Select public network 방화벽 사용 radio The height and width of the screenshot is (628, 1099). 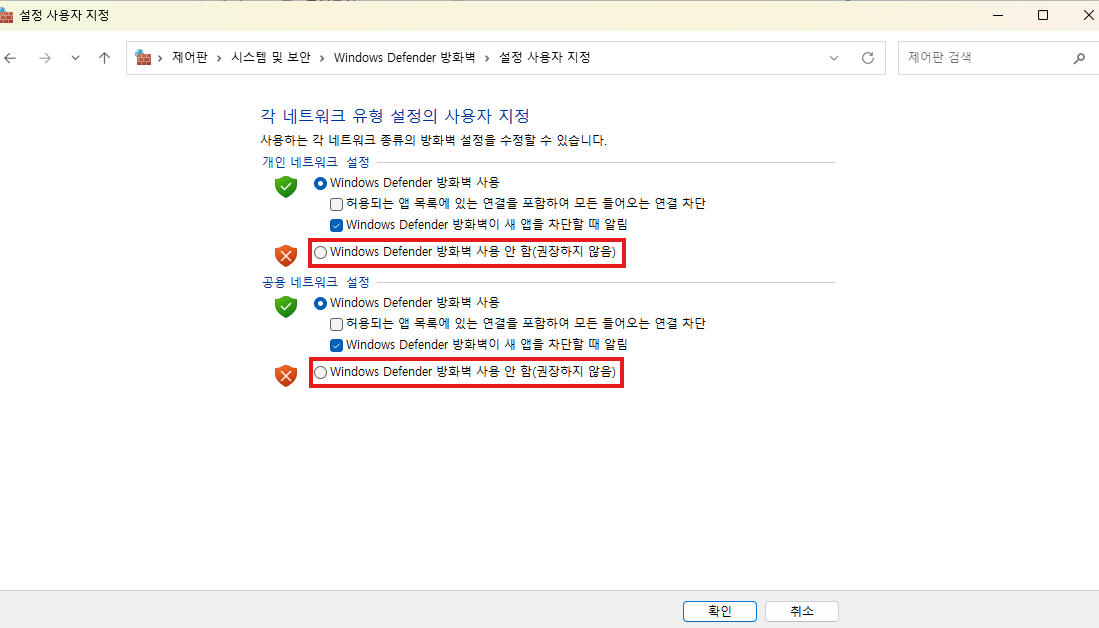(x=320, y=303)
